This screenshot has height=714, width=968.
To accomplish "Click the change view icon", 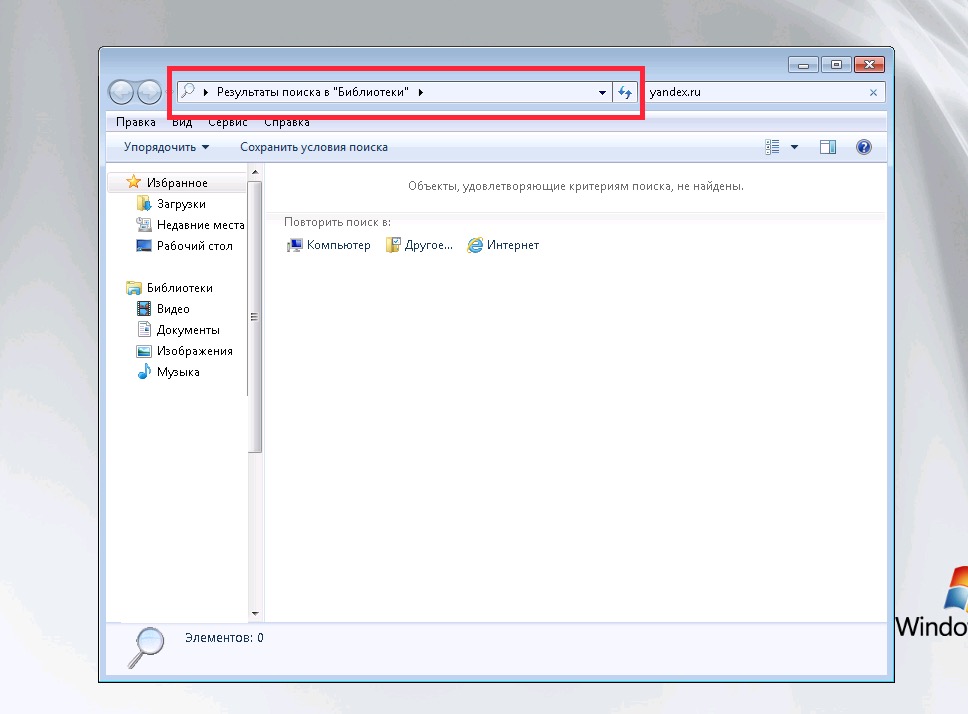I will [772, 147].
